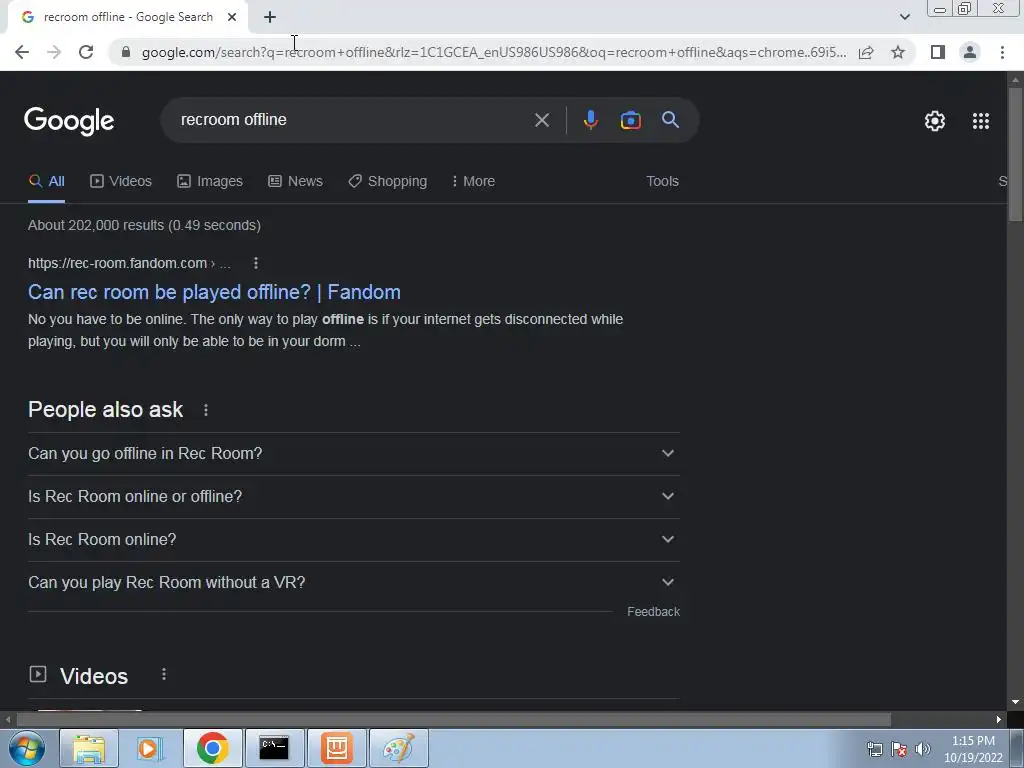This screenshot has width=1024, height=768.
Task: Bookmark this page with the star icon
Action: (x=898, y=52)
